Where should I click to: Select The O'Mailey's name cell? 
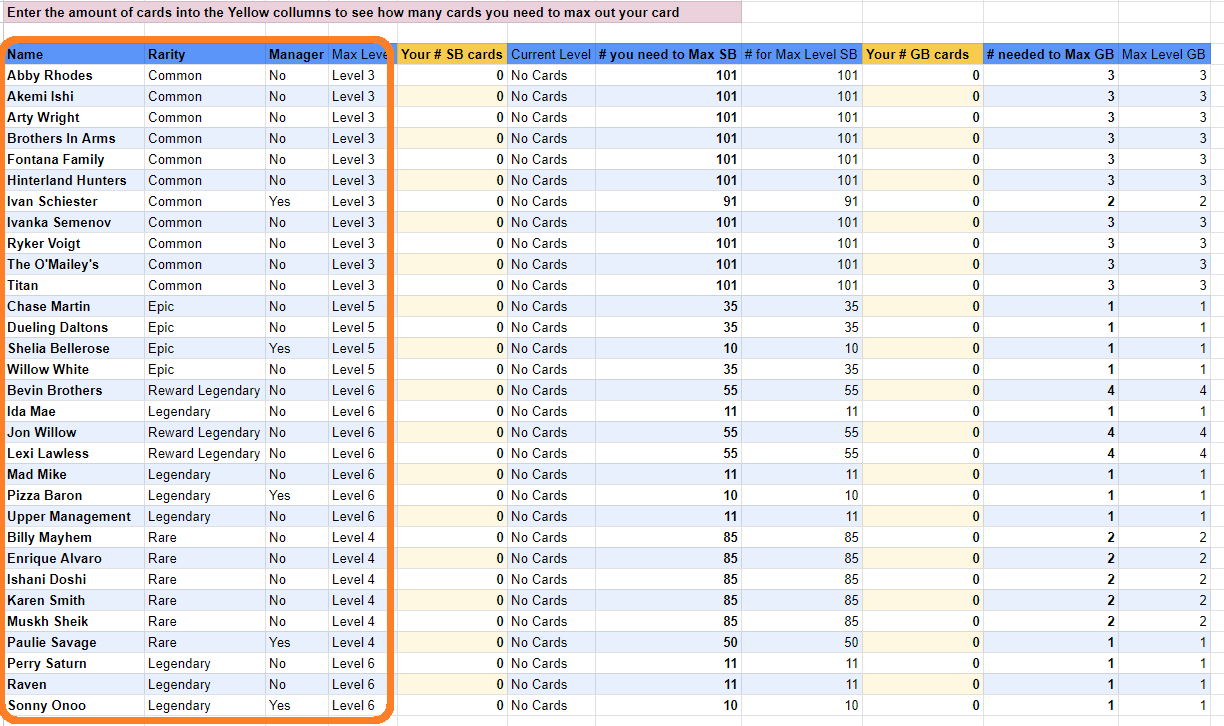[x=75, y=264]
